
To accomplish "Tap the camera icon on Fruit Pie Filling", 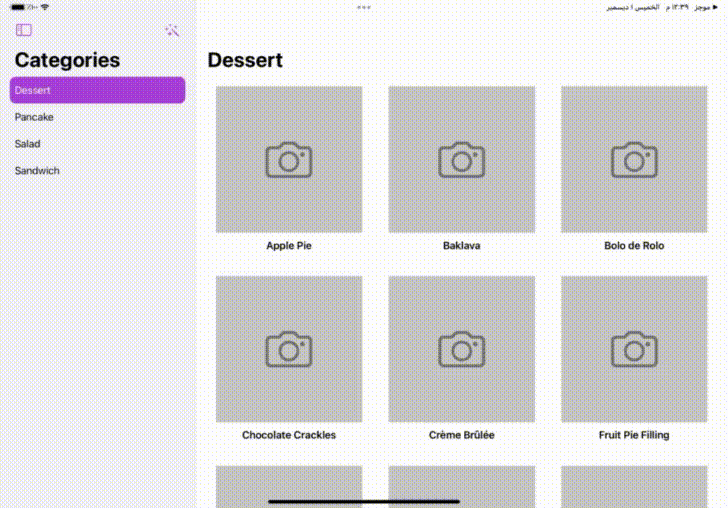I will pyautogui.click(x=634, y=349).
